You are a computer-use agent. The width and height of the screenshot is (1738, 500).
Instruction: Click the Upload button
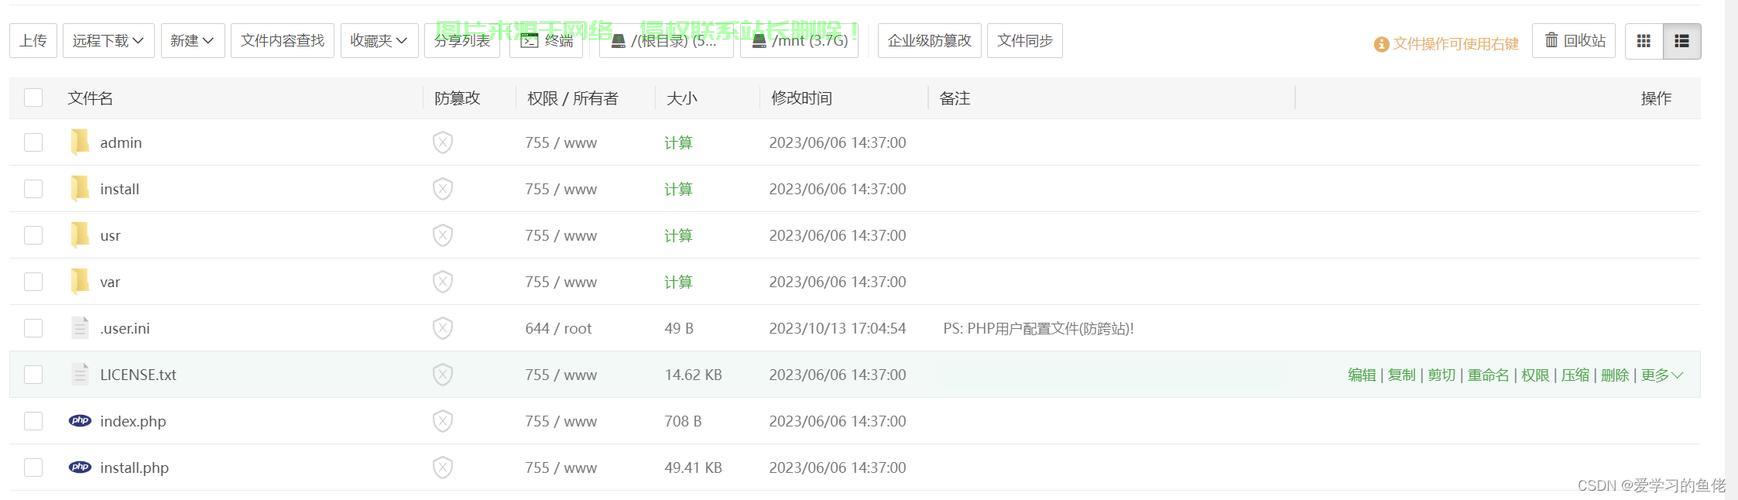[x=33, y=41]
